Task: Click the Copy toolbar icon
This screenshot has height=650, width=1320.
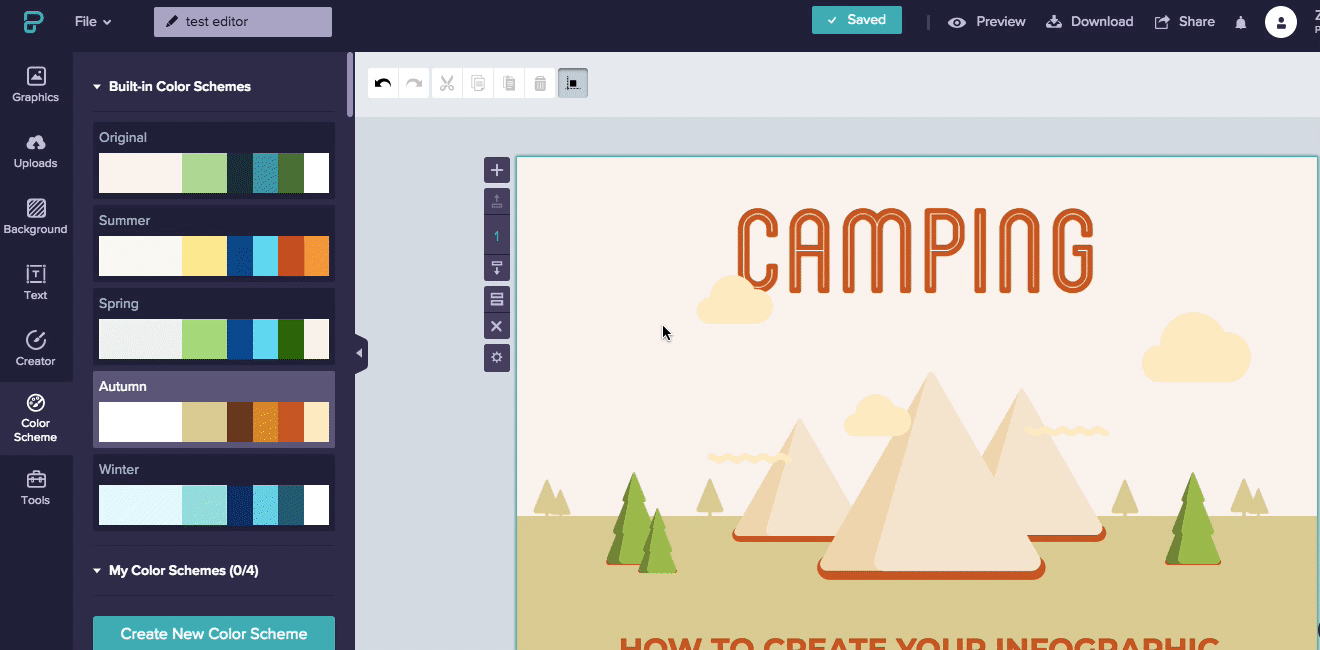Action: pos(478,83)
